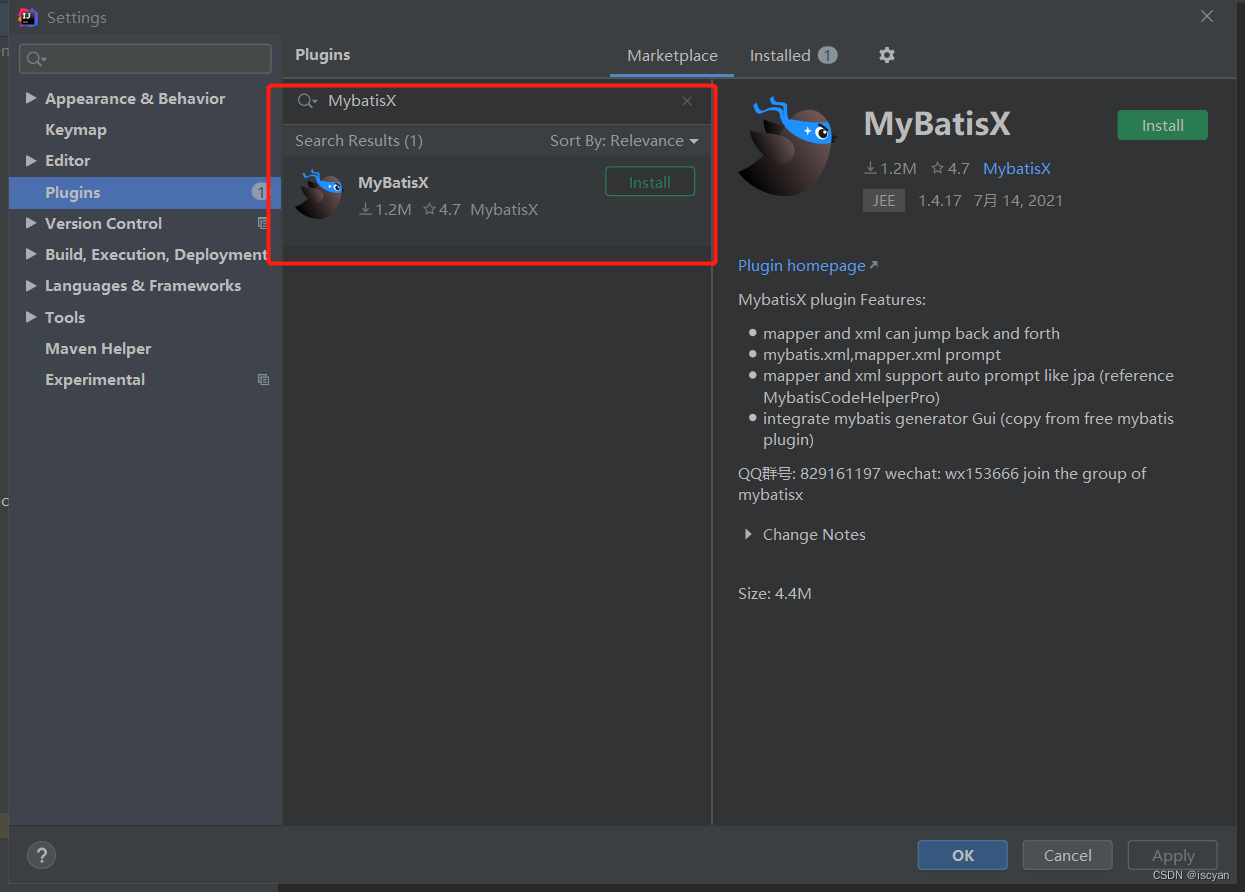Close the Settings dialog window
1245x892 pixels.
point(1207,16)
